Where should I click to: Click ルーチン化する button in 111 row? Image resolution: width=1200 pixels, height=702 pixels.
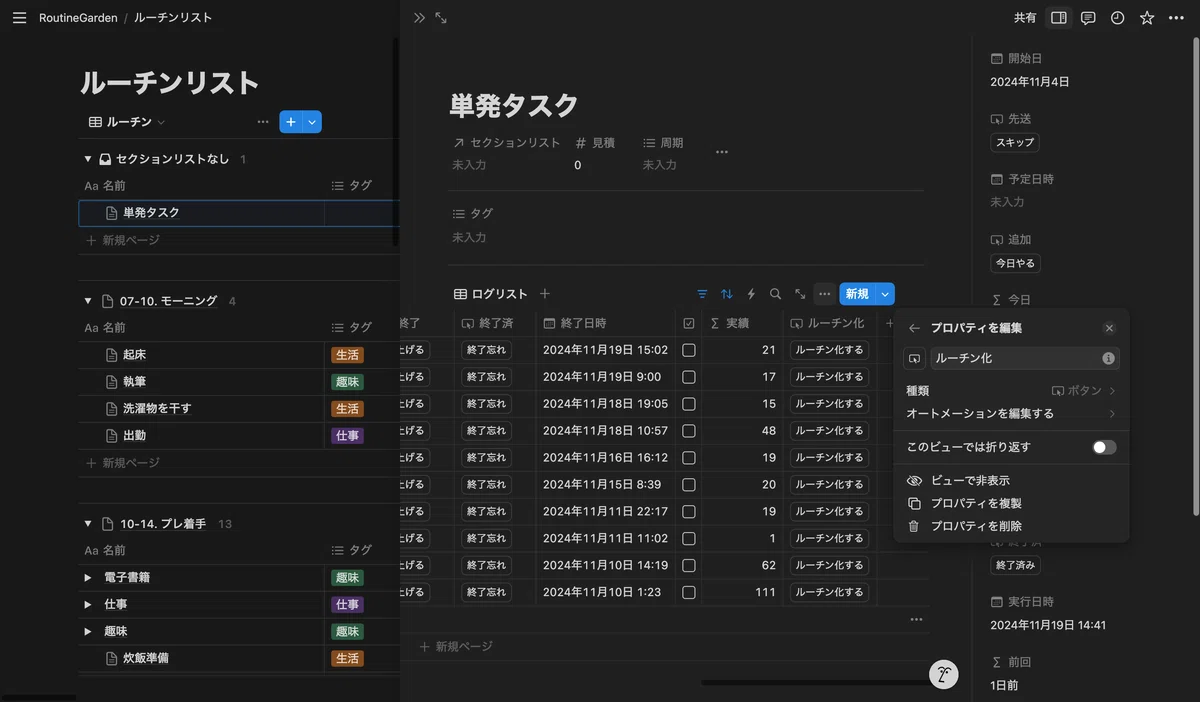[828, 592]
